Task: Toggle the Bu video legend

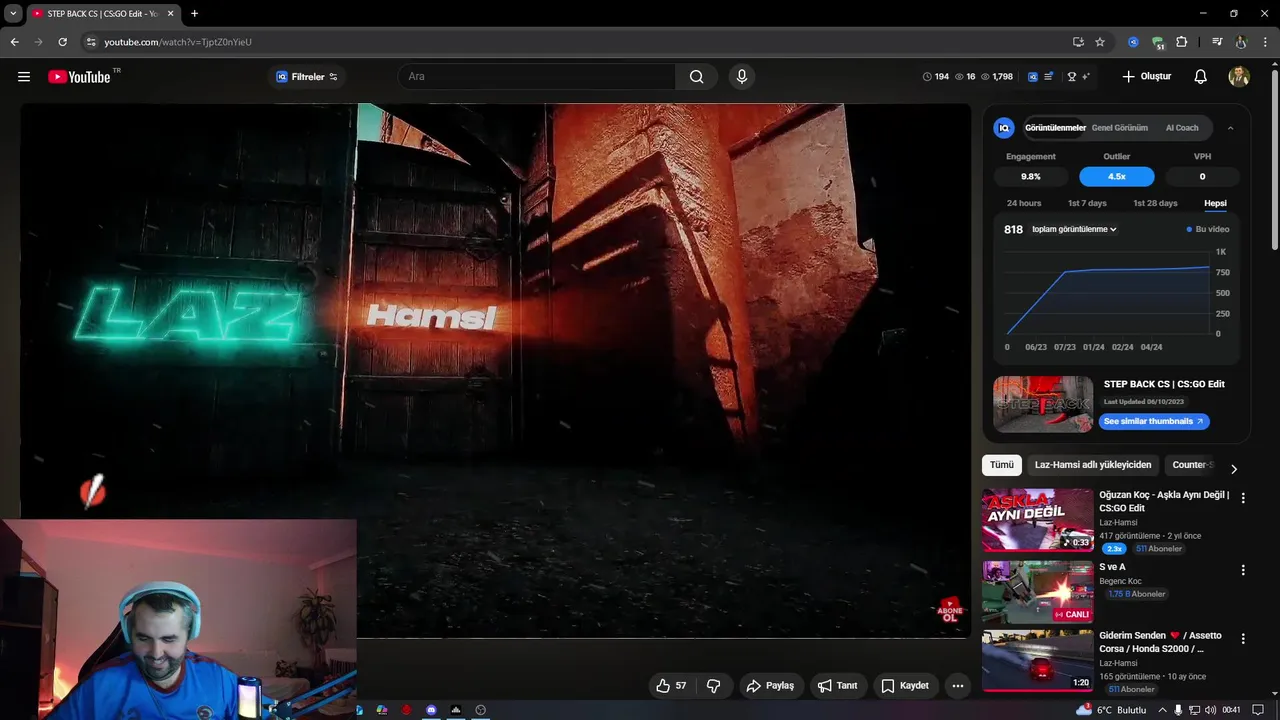Action: pyautogui.click(x=1208, y=229)
